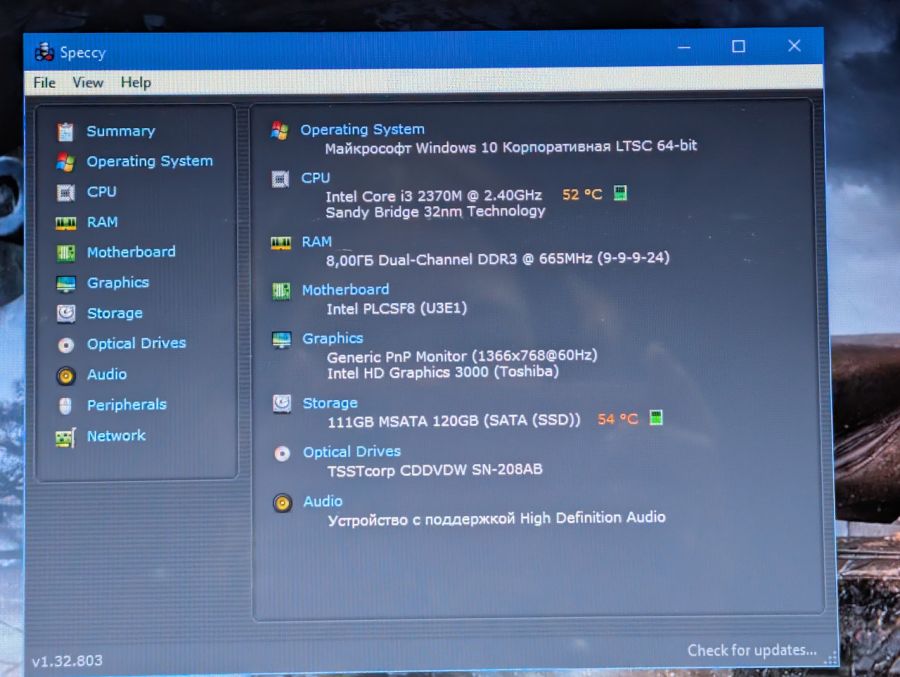This screenshot has width=900, height=677.
Task: Select Storage in the sidebar list
Action: pyautogui.click(x=115, y=313)
